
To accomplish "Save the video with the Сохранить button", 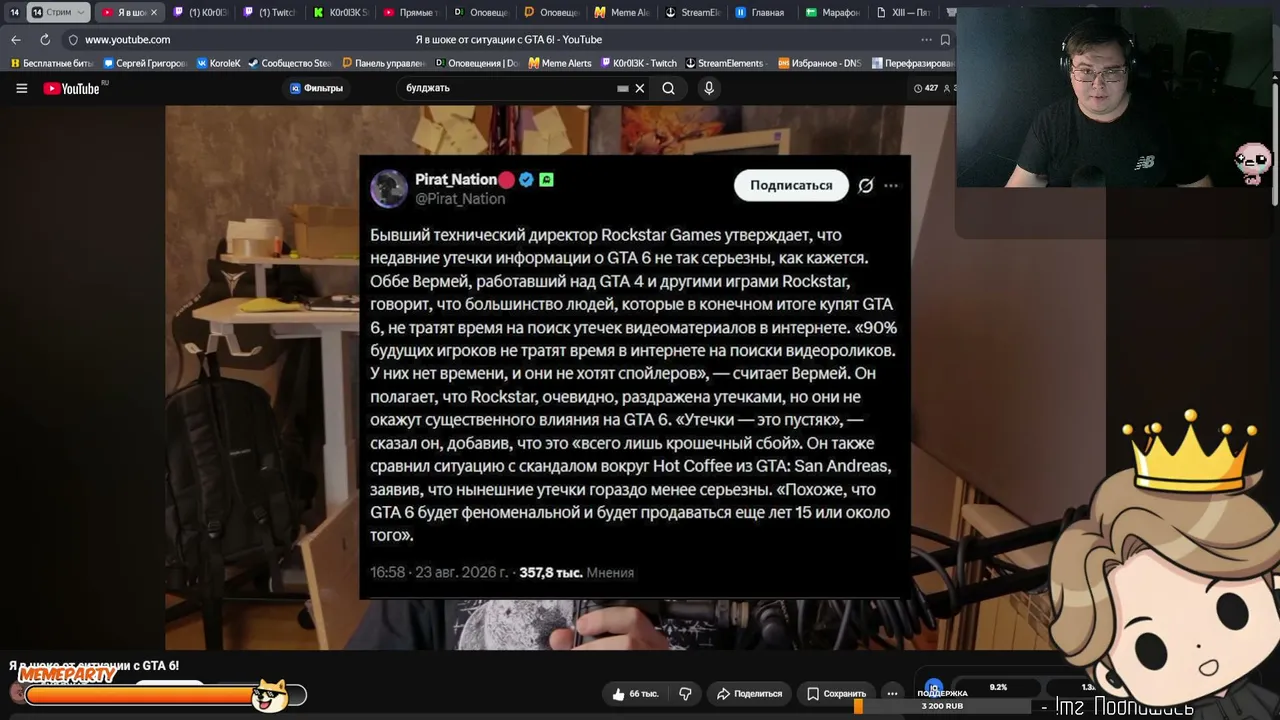I will click(837, 693).
